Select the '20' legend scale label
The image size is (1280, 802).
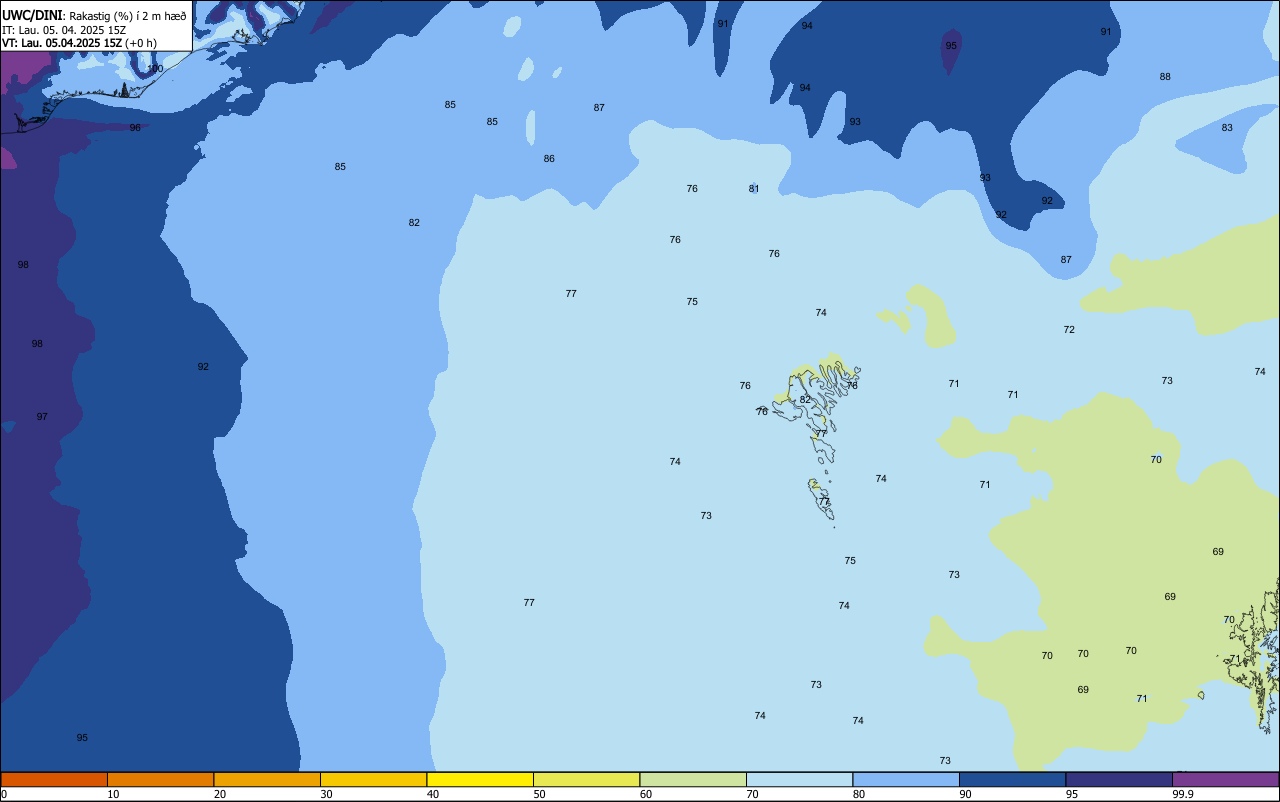pos(220,794)
